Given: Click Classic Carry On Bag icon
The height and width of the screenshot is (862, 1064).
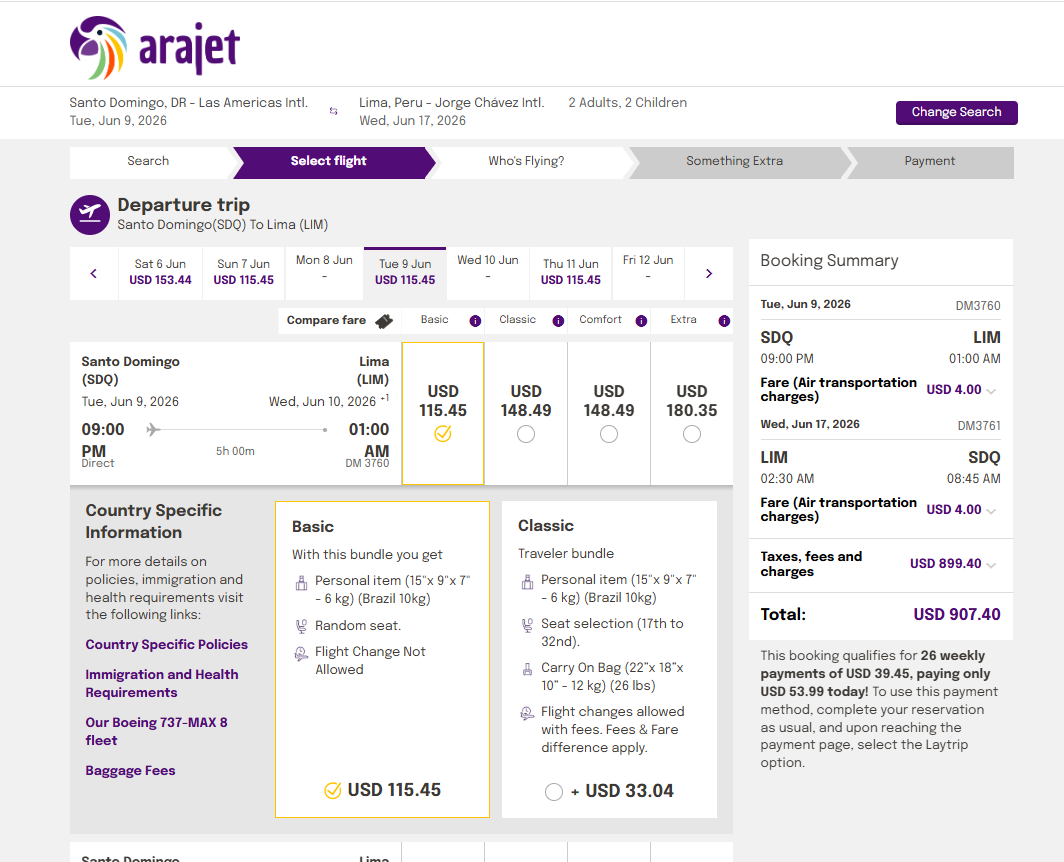Looking at the screenshot, I should pyautogui.click(x=527, y=669).
